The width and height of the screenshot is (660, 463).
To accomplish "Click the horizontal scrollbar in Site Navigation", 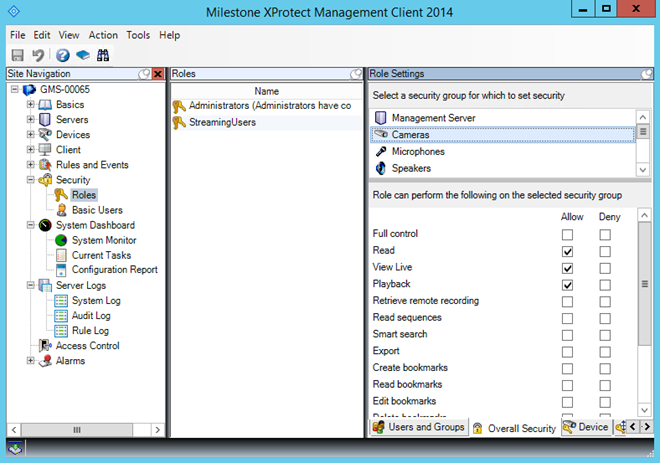I will tap(76, 430).
